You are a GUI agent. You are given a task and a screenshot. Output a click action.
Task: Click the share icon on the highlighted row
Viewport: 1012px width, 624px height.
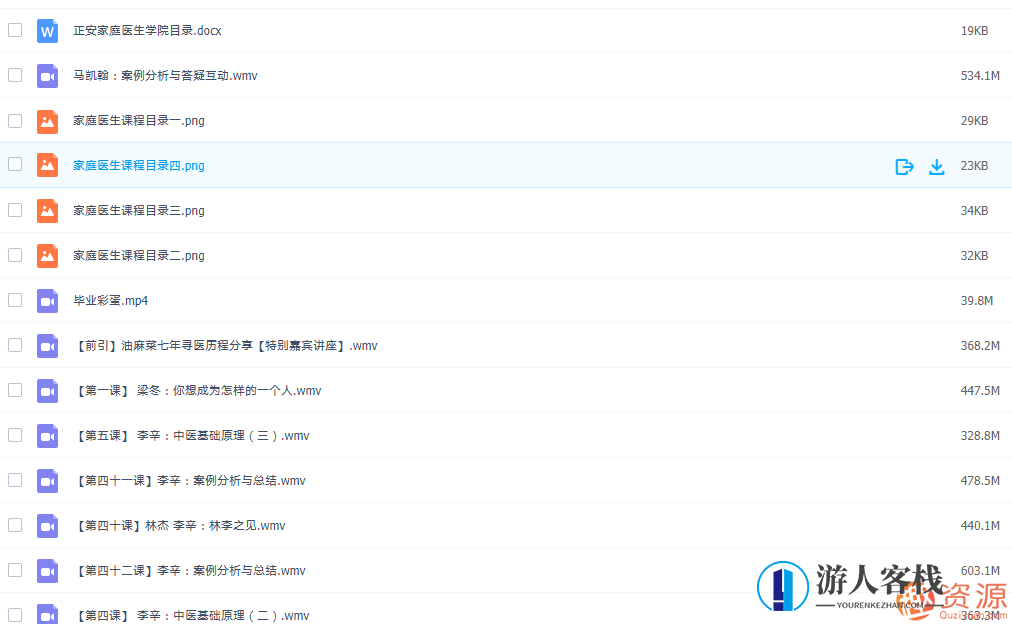(x=904, y=167)
